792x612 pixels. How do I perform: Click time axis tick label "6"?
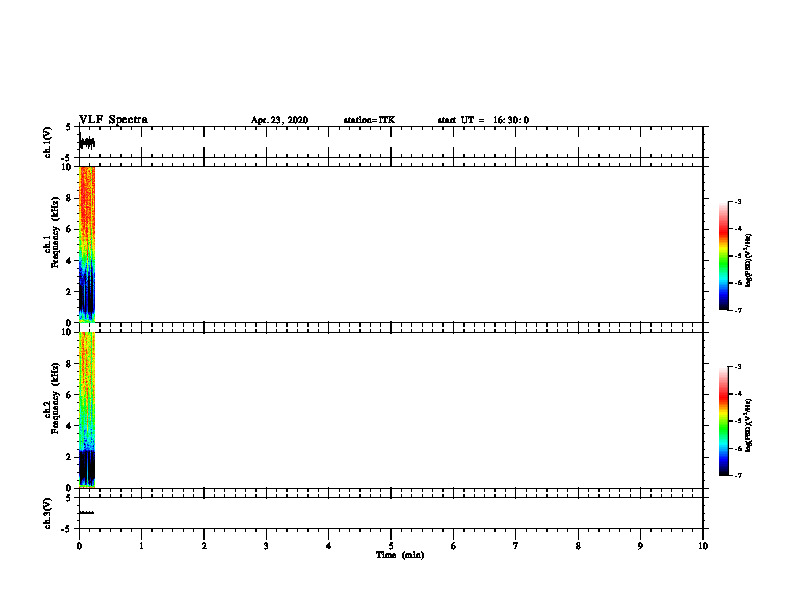454,546
